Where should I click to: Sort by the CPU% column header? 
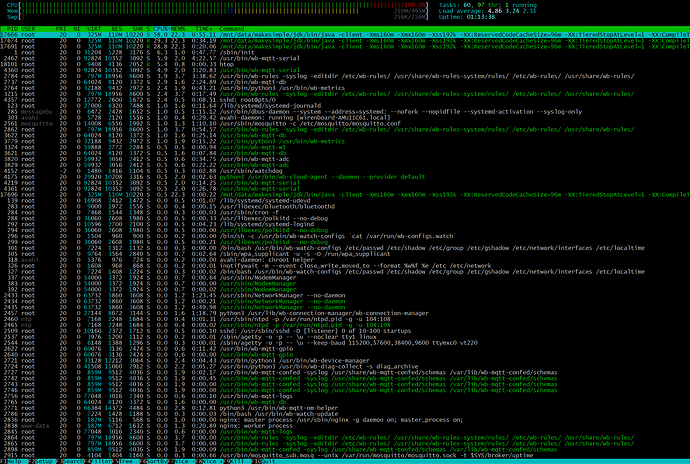click(x=161, y=29)
